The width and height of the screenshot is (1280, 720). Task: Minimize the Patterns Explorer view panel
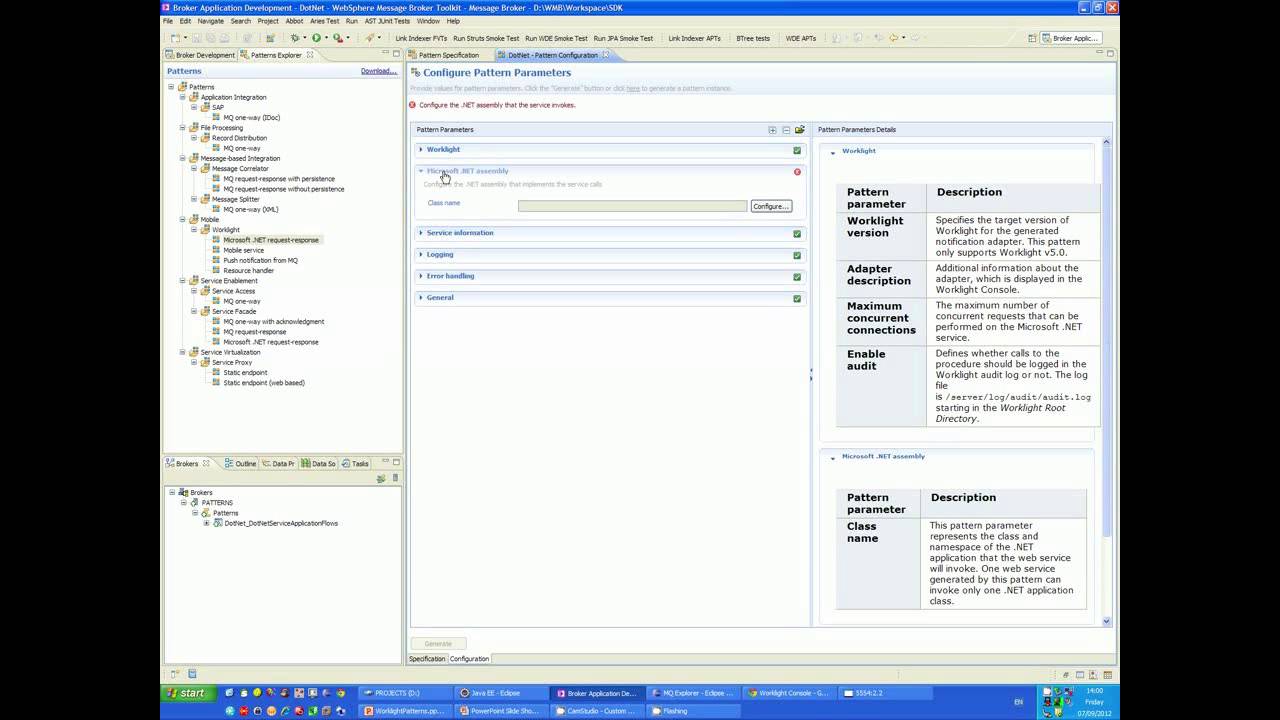pos(384,54)
